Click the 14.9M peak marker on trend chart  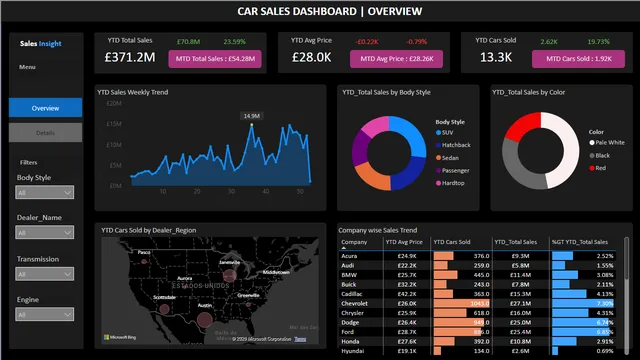[x=251, y=124]
